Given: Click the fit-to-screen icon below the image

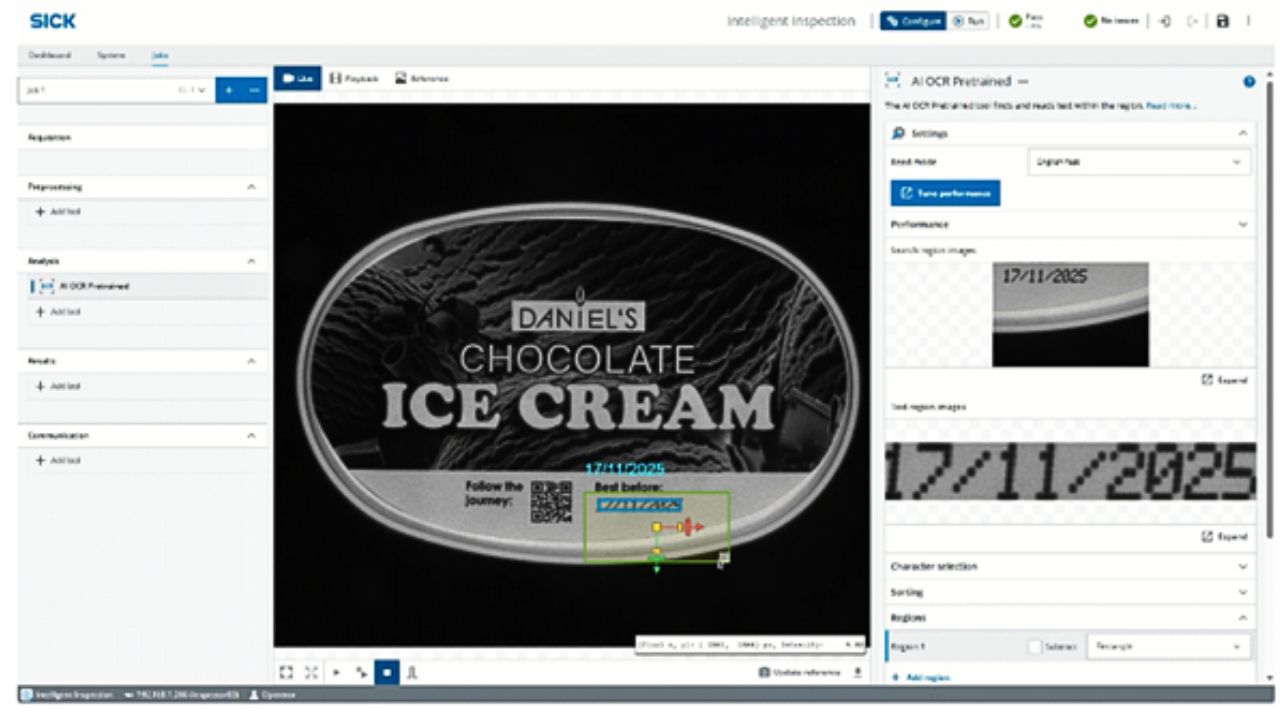Looking at the screenshot, I should coord(287,673).
